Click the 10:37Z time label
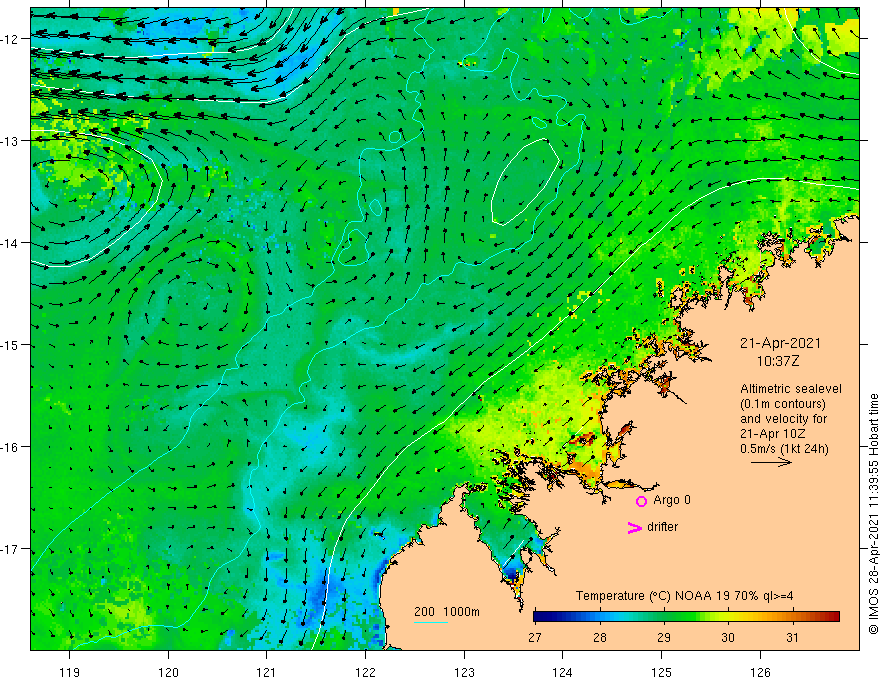Screen dimensions: 880x680 (x=777, y=361)
